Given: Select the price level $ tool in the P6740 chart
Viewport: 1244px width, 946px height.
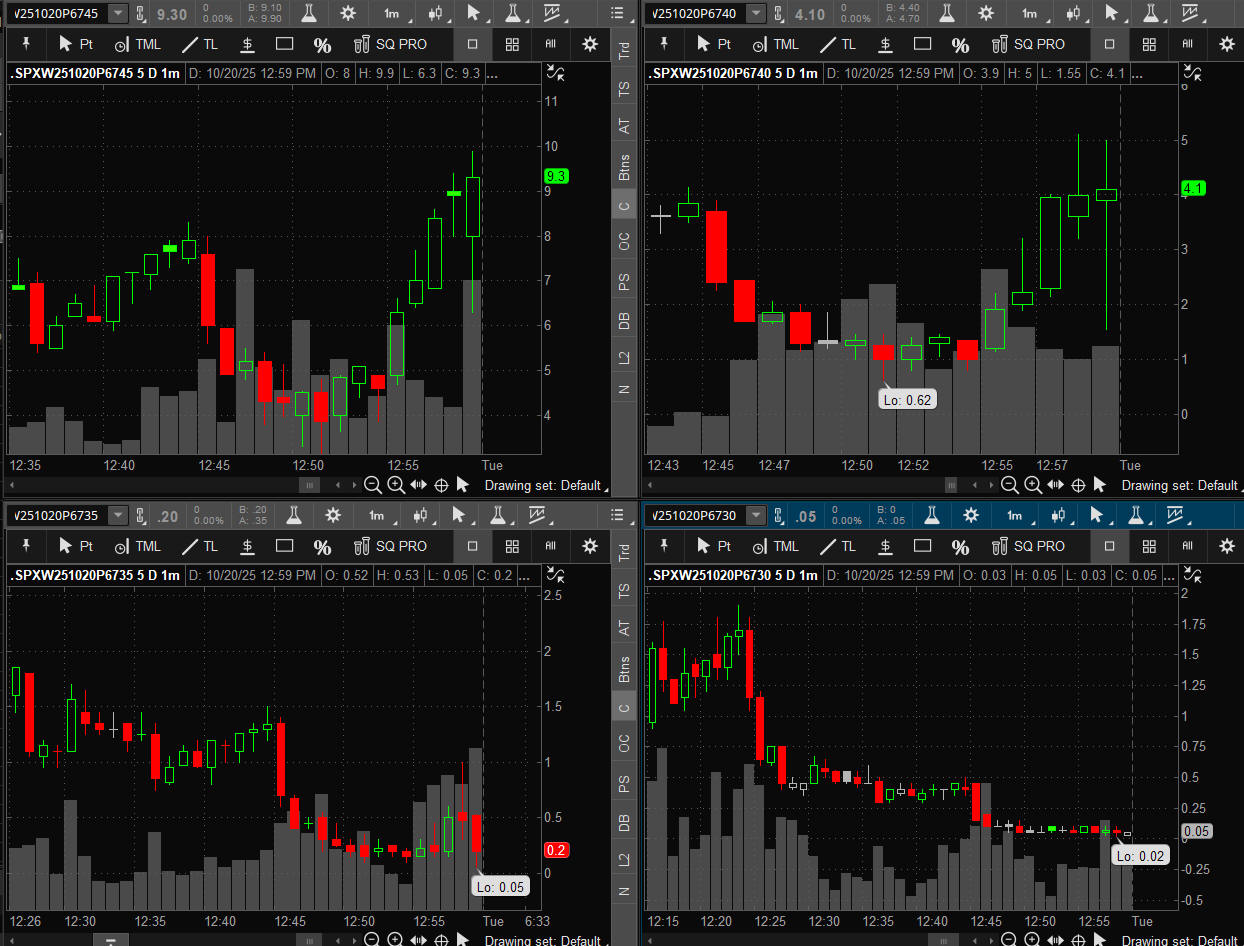Looking at the screenshot, I should click(x=885, y=44).
